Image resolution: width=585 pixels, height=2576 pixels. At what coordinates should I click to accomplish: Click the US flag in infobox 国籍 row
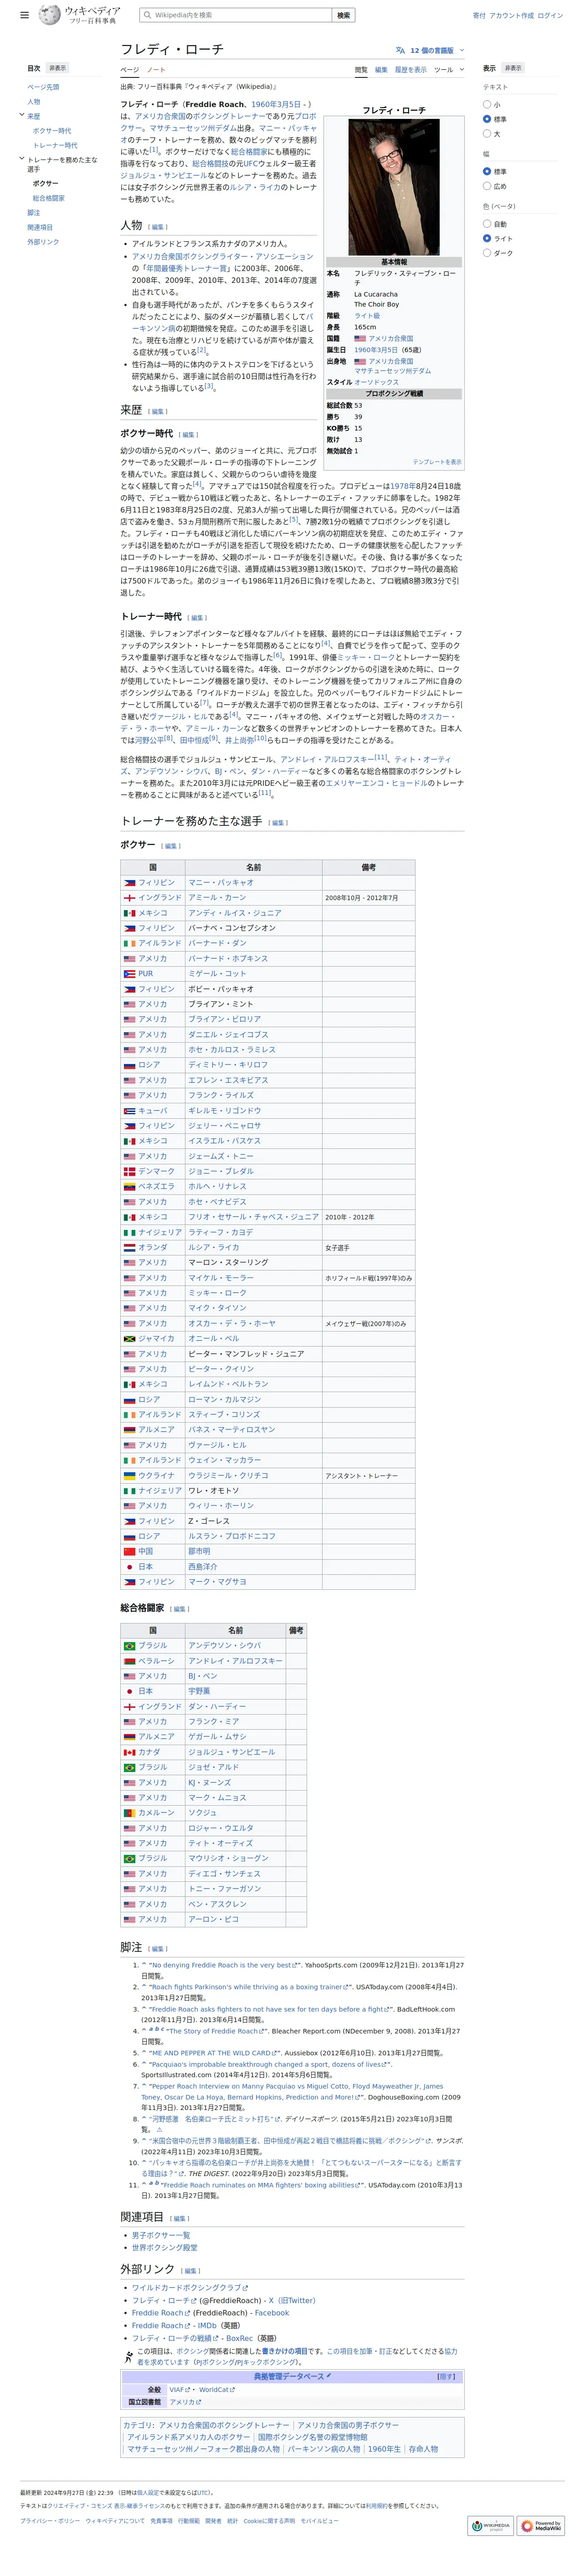coord(360,339)
